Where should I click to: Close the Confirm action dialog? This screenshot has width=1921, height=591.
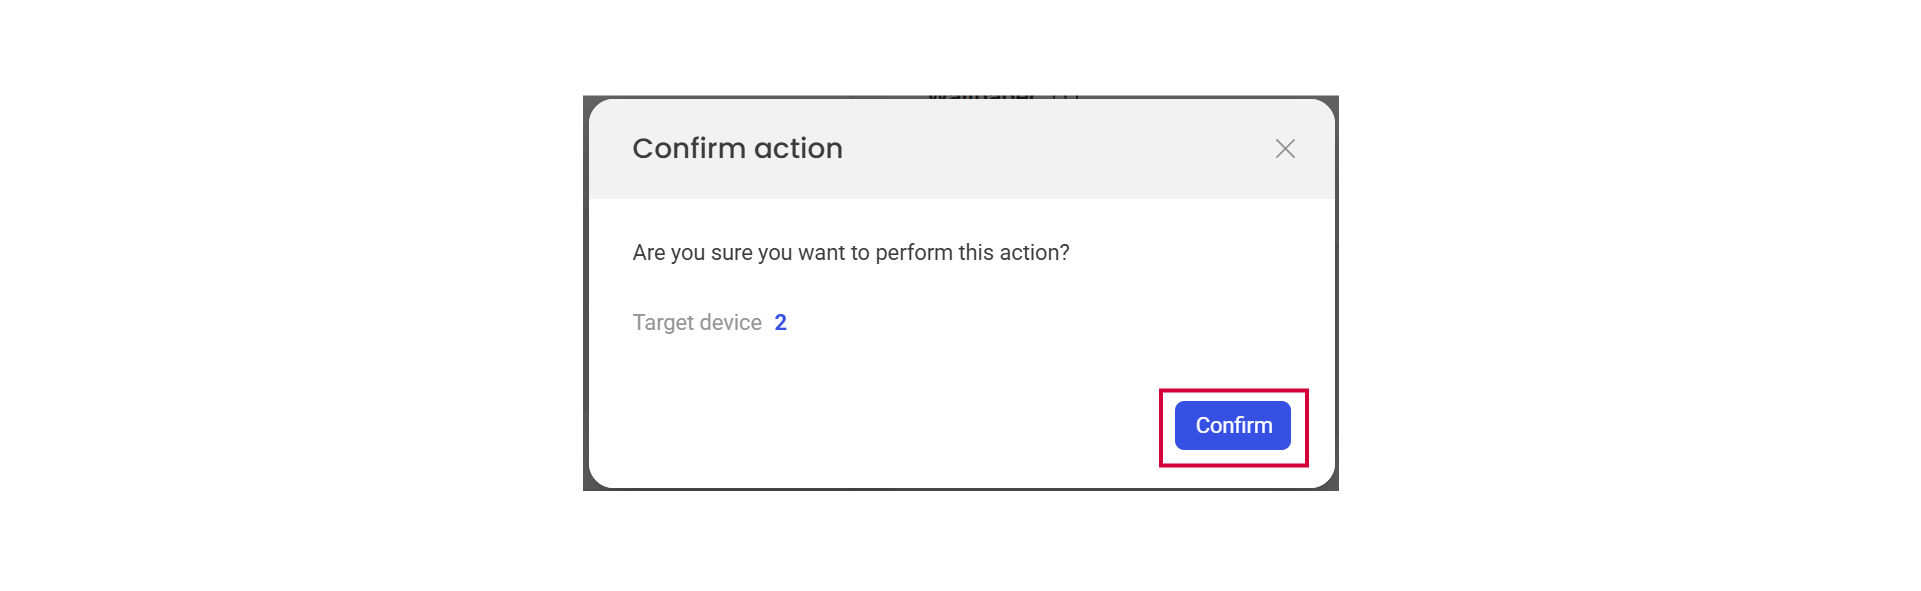[1285, 149]
